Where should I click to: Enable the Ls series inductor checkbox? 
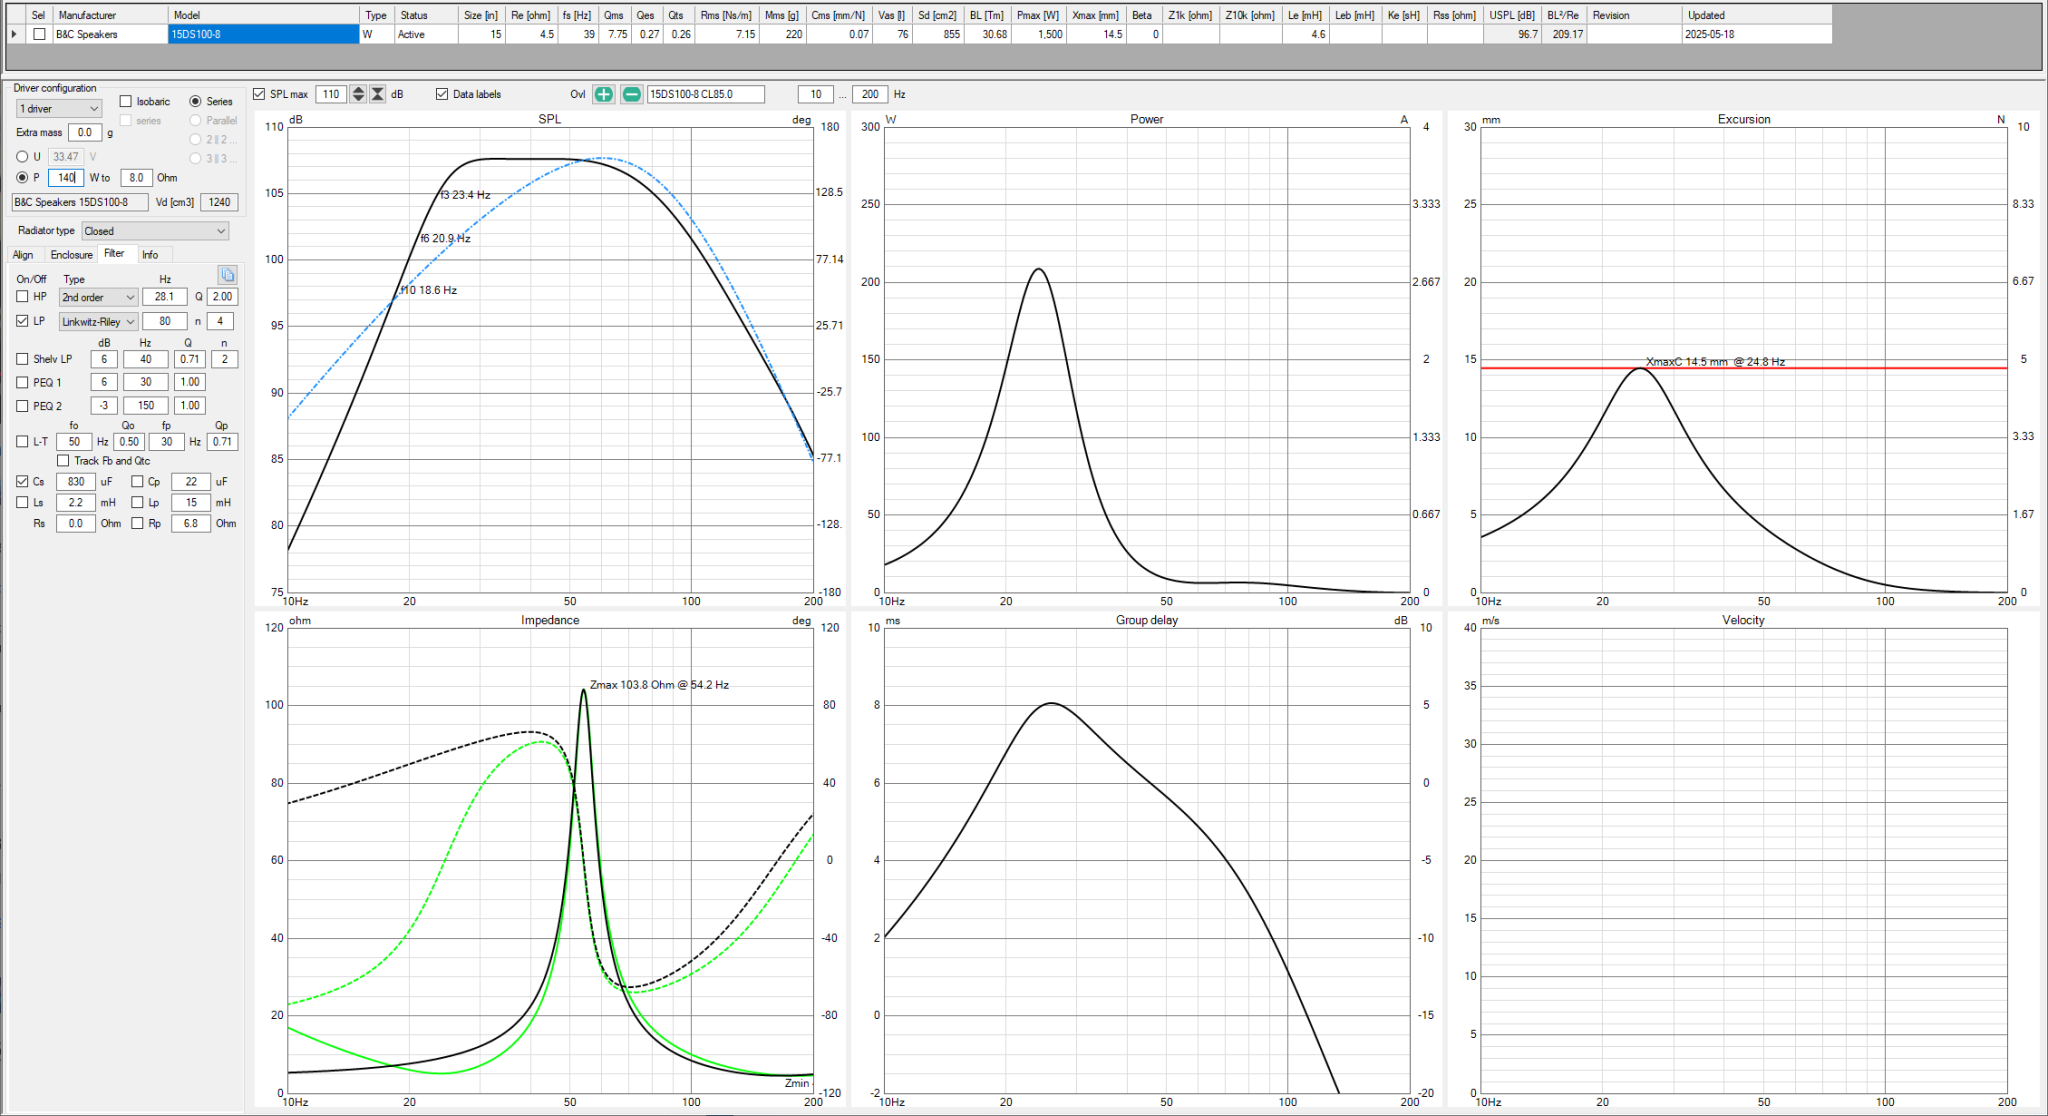tap(22, 502)
